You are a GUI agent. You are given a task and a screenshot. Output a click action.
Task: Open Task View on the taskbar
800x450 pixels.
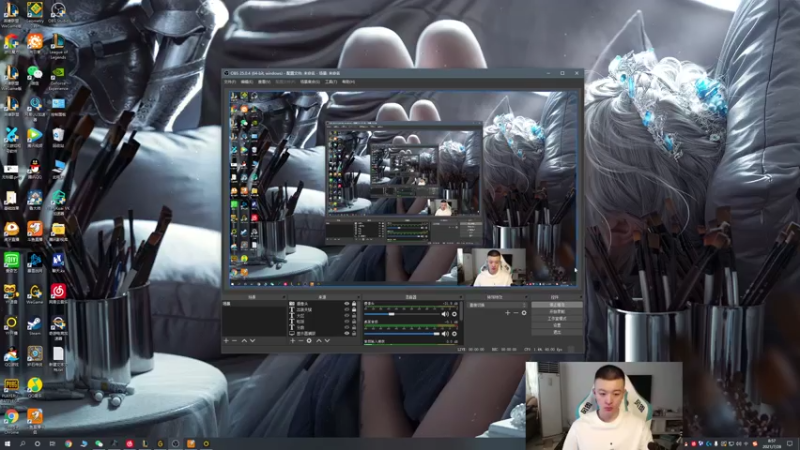tap(52, 444)
